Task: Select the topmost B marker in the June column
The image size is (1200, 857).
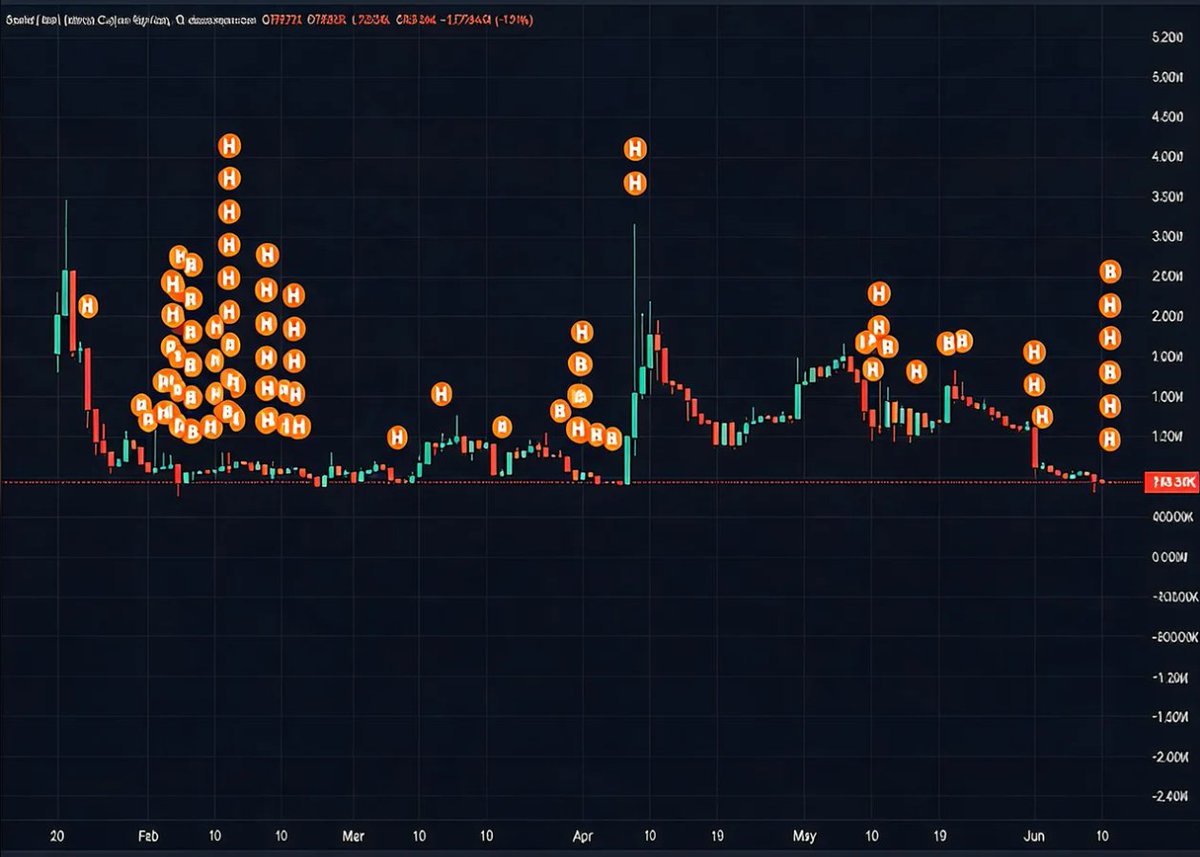Action: point(1110,271)
